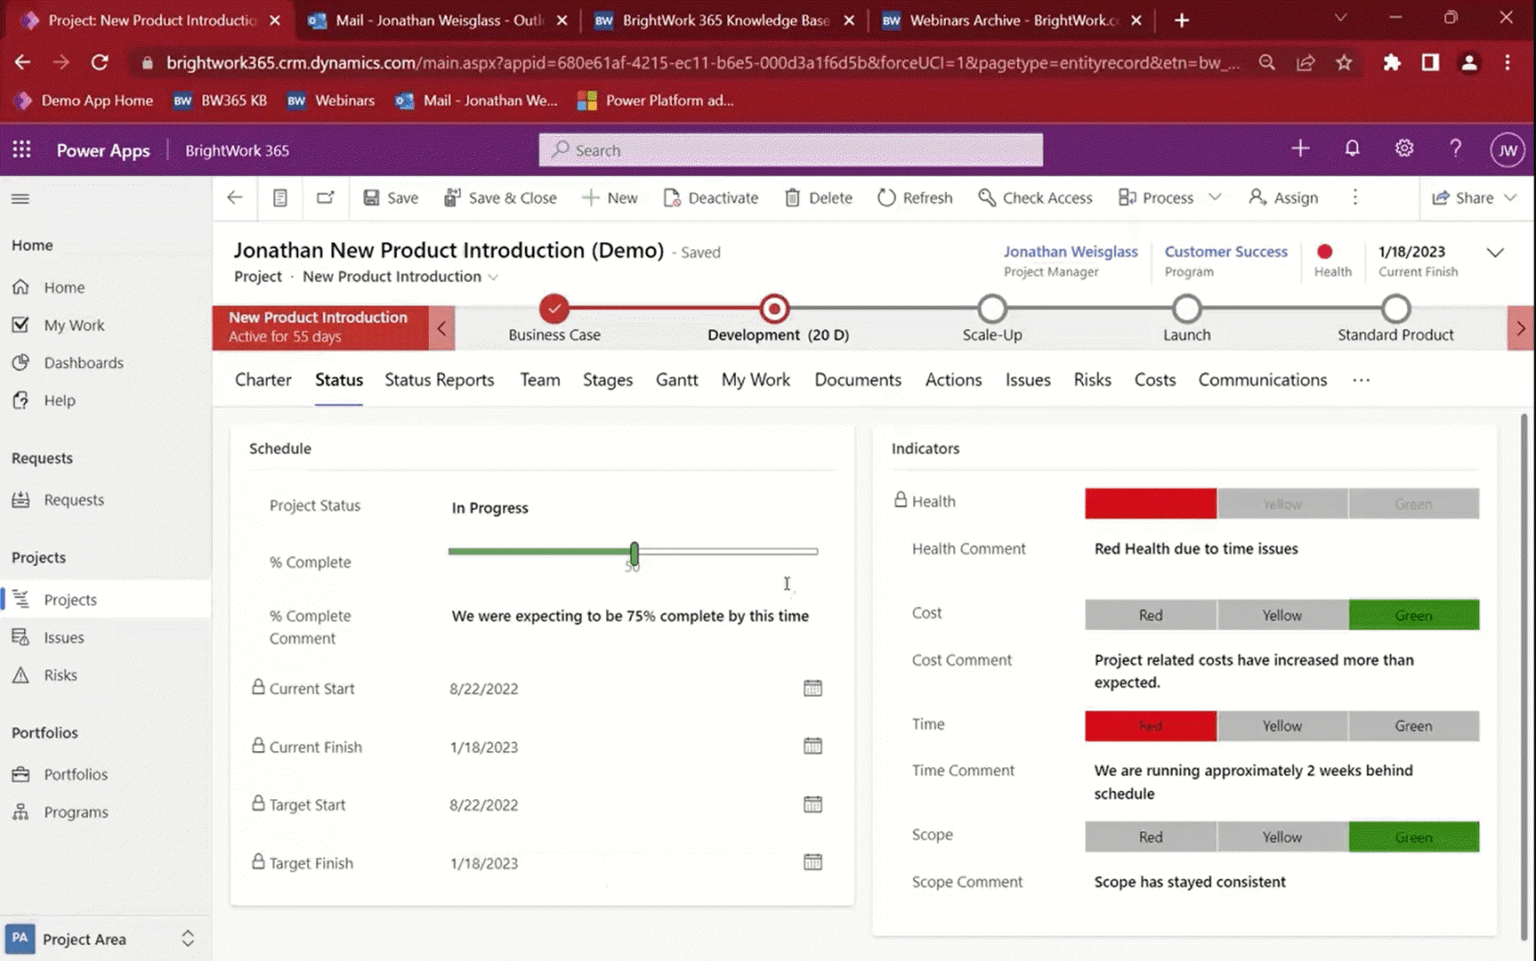This screenshot has height=961, width=1536.
Task: Open the New Product Introduction form selector
Action: [400, 276]
